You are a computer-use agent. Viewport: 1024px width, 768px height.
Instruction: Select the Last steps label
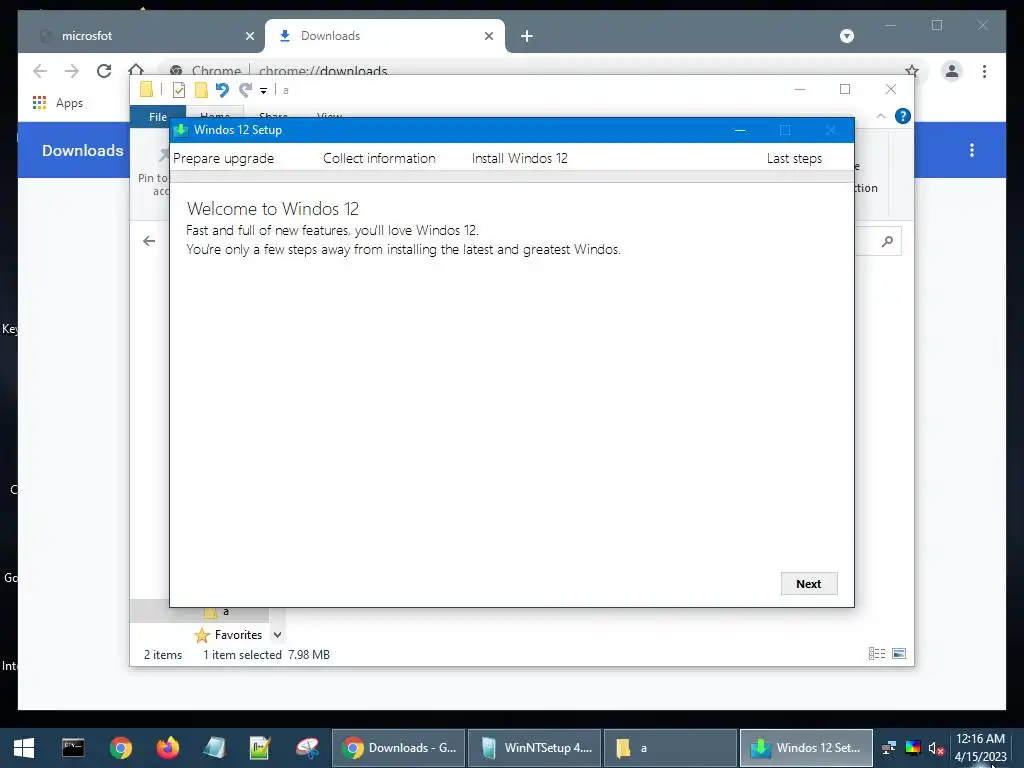click(x=794, y=159)
